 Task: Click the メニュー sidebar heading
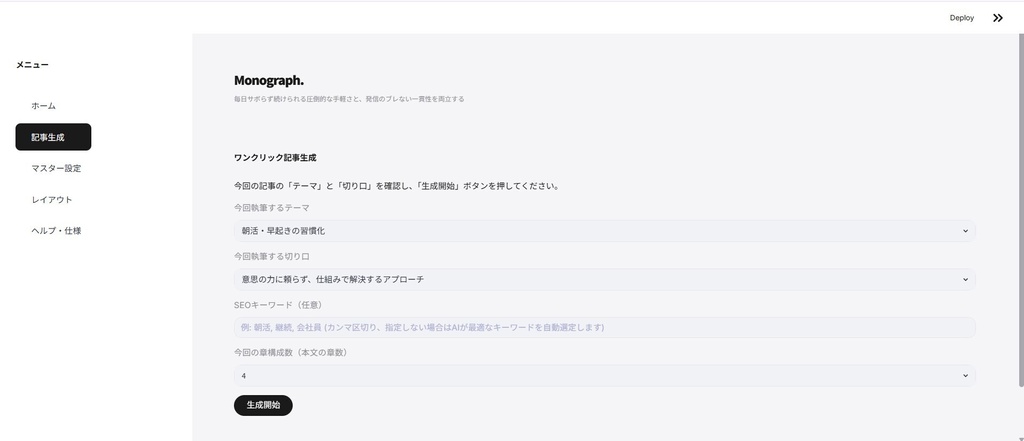[x=33, y=65]
